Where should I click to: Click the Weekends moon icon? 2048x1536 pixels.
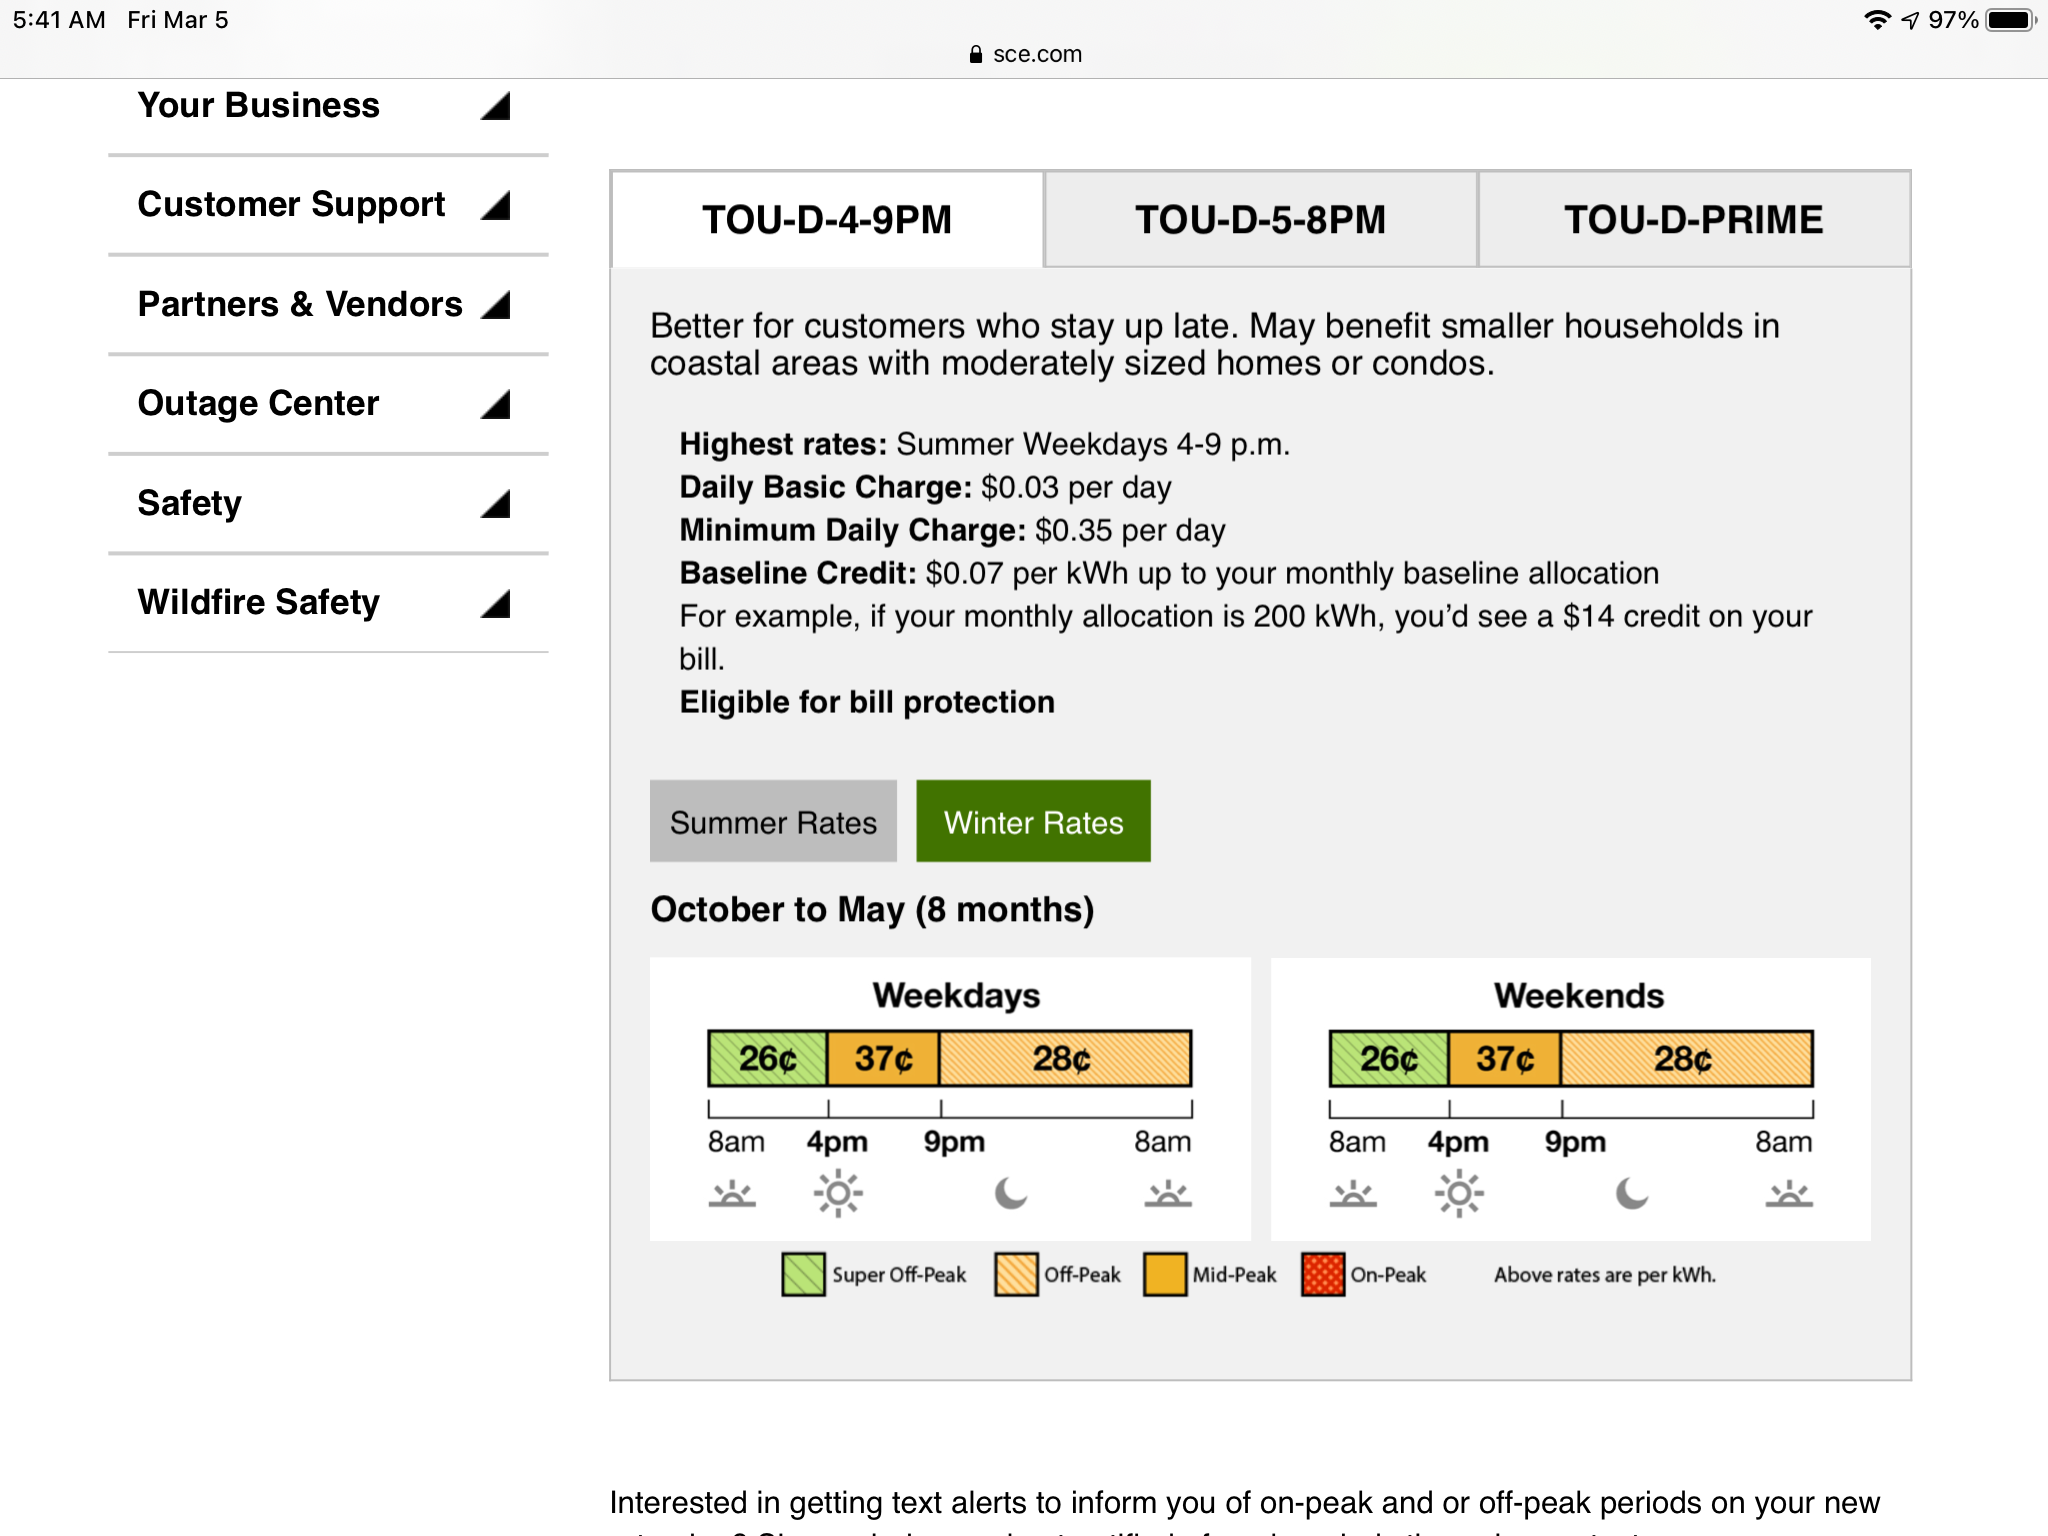pyautogui.click(x=1632, y=1193)
